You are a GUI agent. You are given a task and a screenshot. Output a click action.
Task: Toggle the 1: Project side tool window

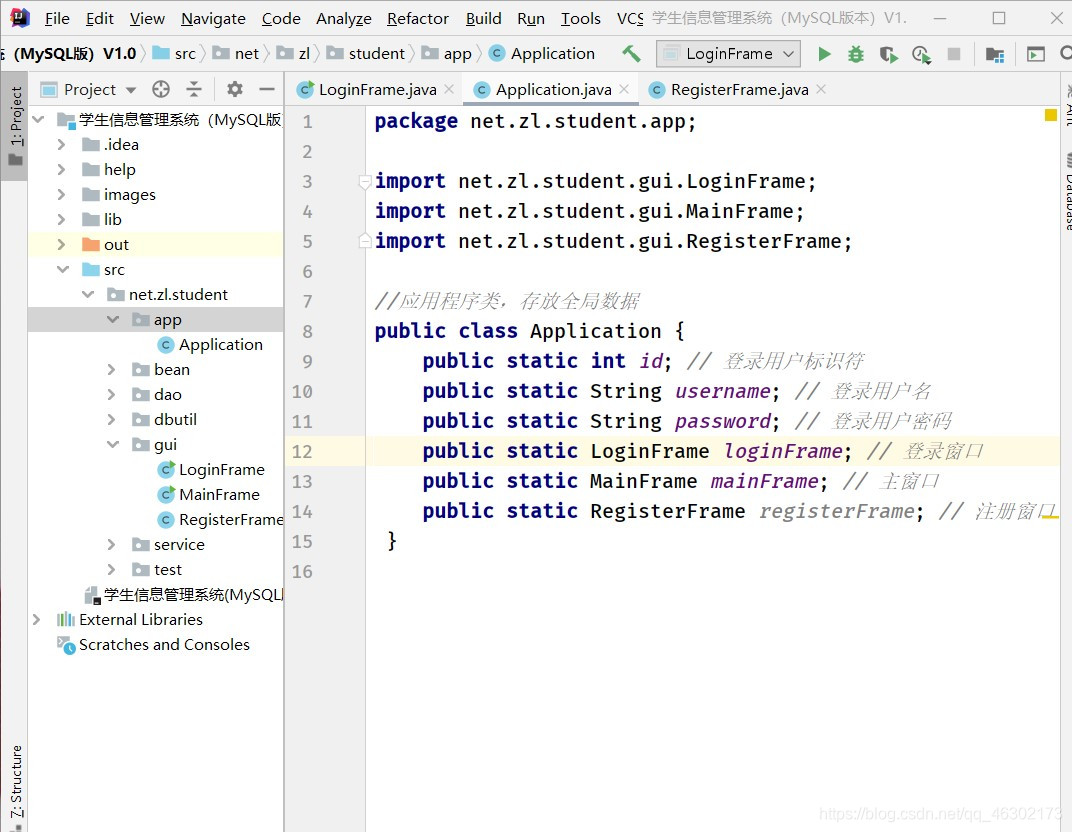[x=14, y=125]
